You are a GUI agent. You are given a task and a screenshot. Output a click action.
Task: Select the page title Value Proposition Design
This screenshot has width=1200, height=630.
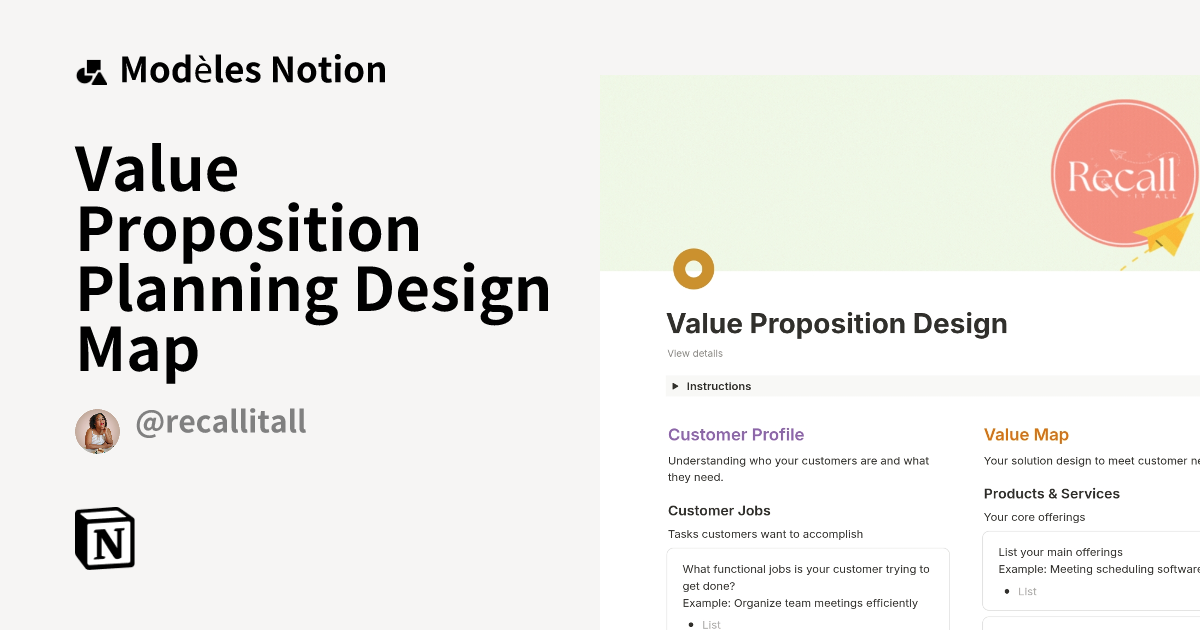[837, 323]
